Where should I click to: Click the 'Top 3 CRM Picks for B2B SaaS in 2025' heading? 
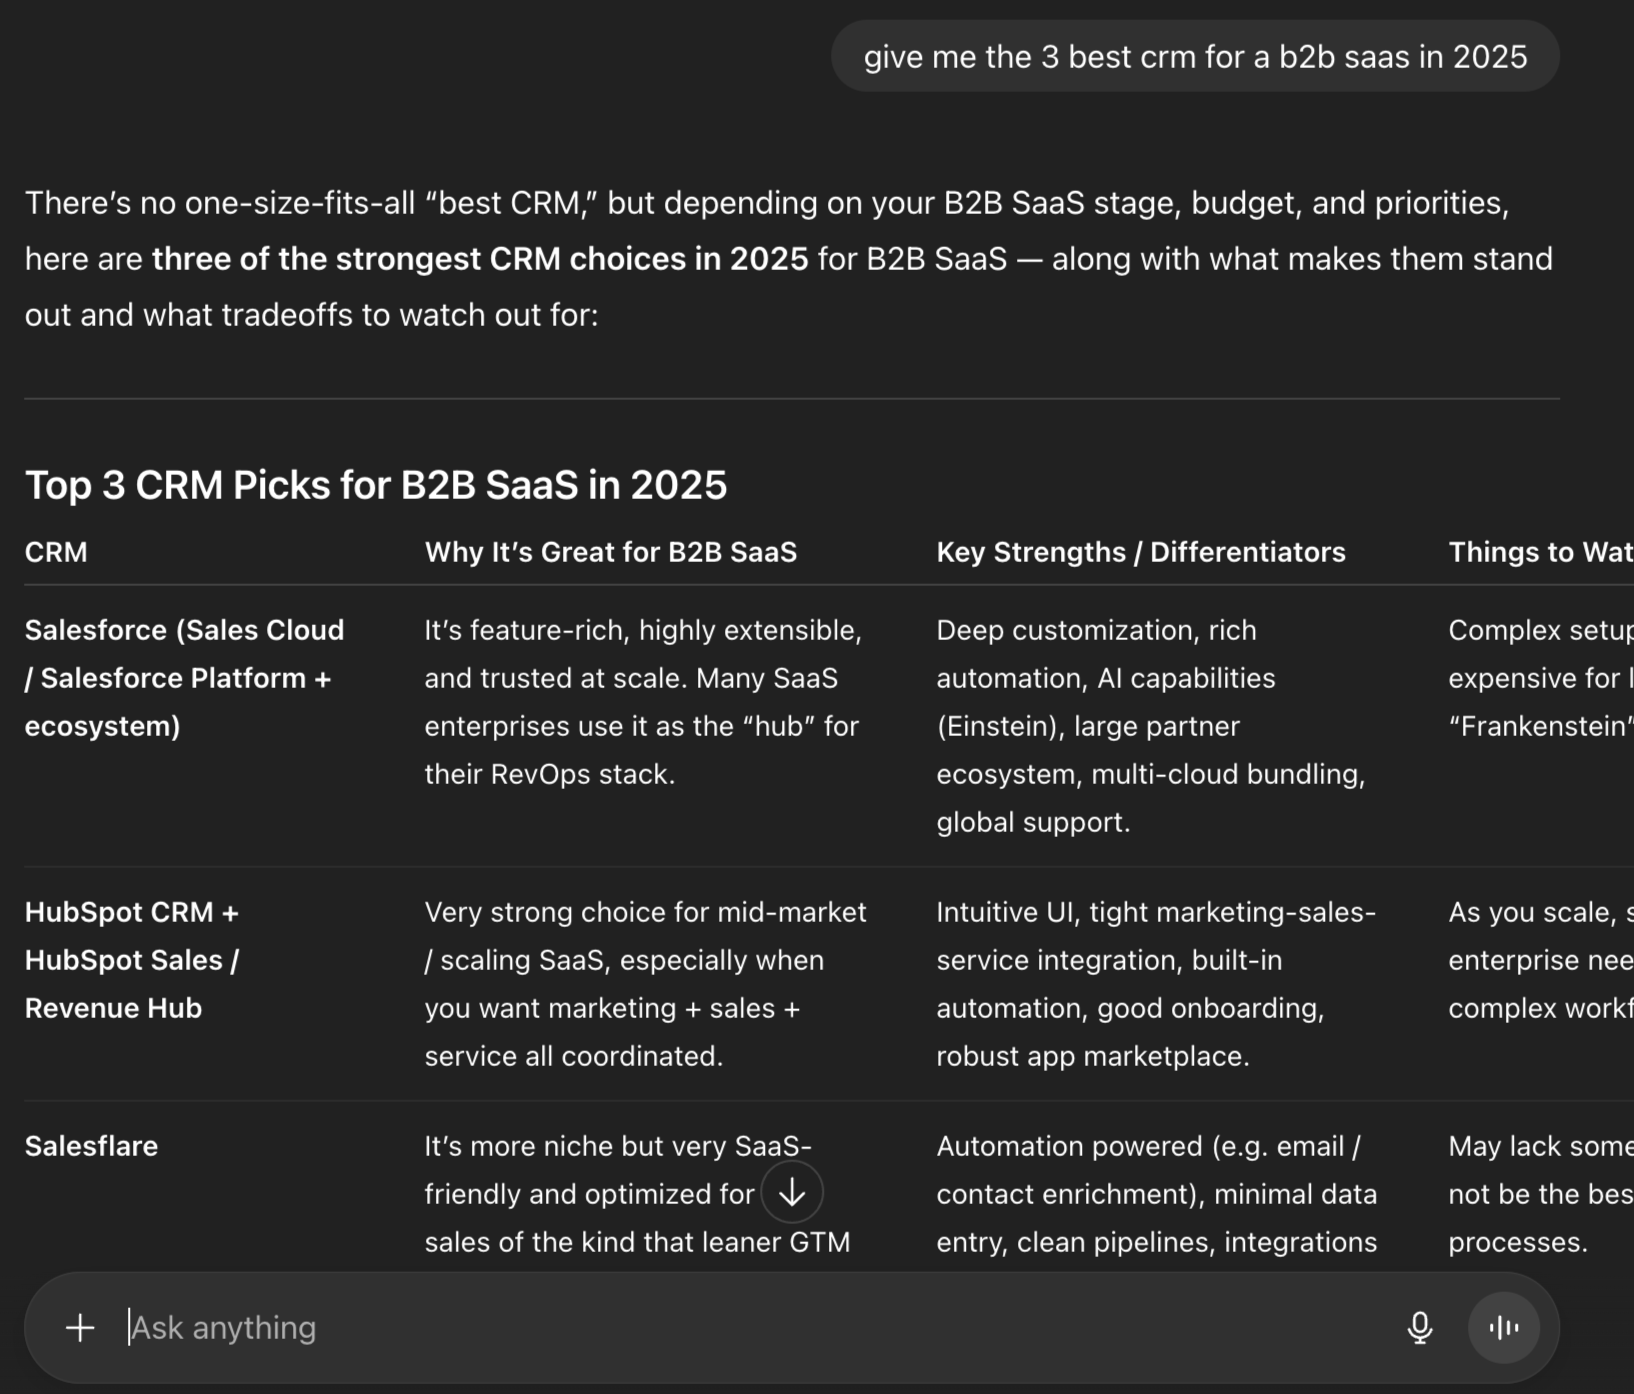coord(376,485)
